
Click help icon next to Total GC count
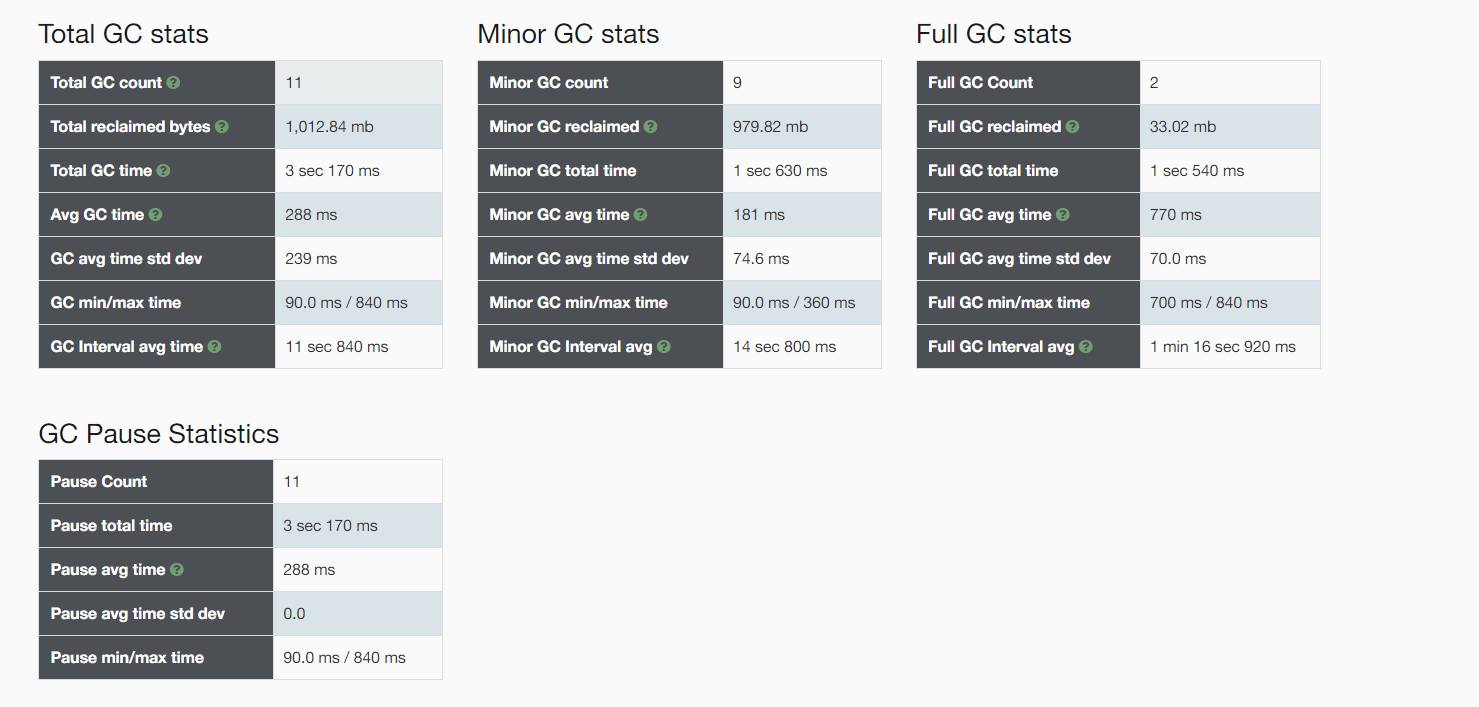click(x=174, y=83)
